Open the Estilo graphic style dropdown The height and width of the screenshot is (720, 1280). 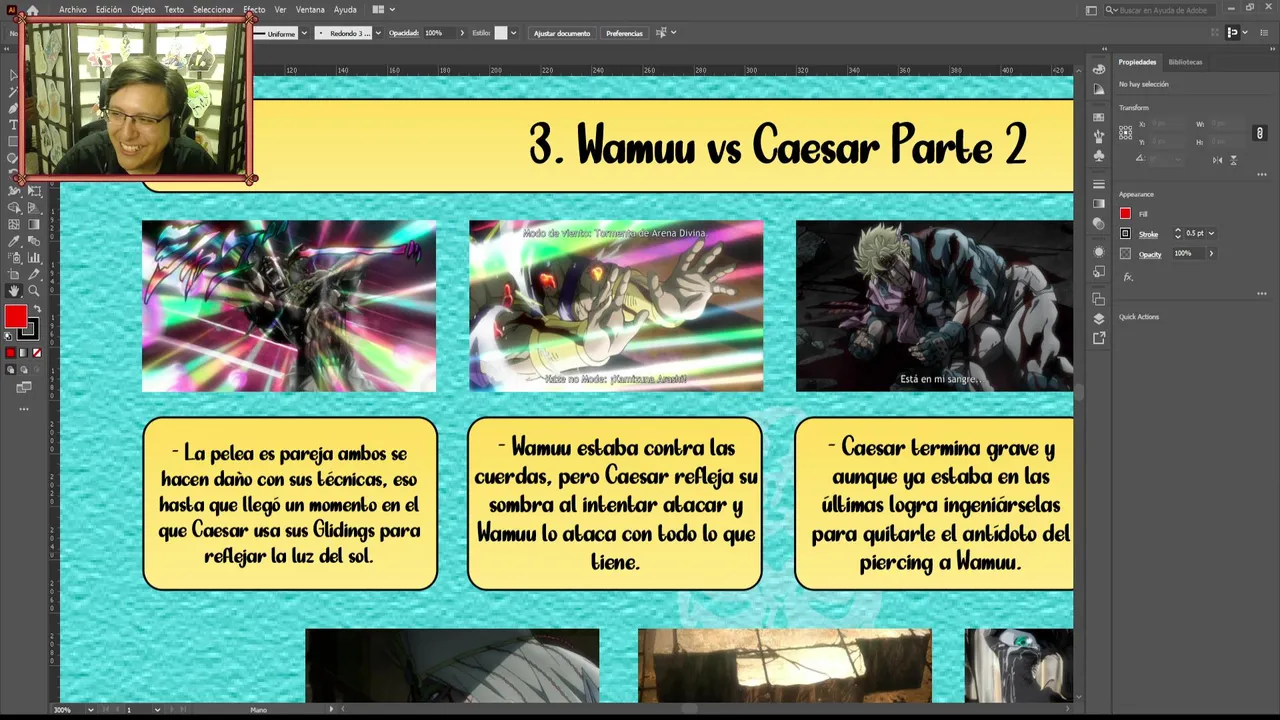click(513, 33)
